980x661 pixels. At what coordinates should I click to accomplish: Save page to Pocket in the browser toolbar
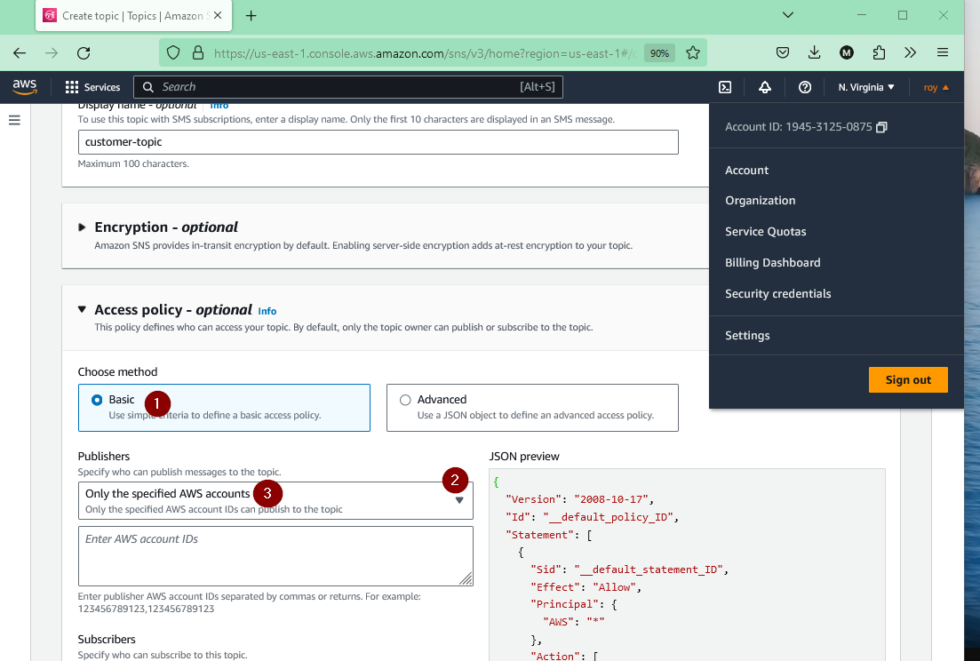click(784, 52)
